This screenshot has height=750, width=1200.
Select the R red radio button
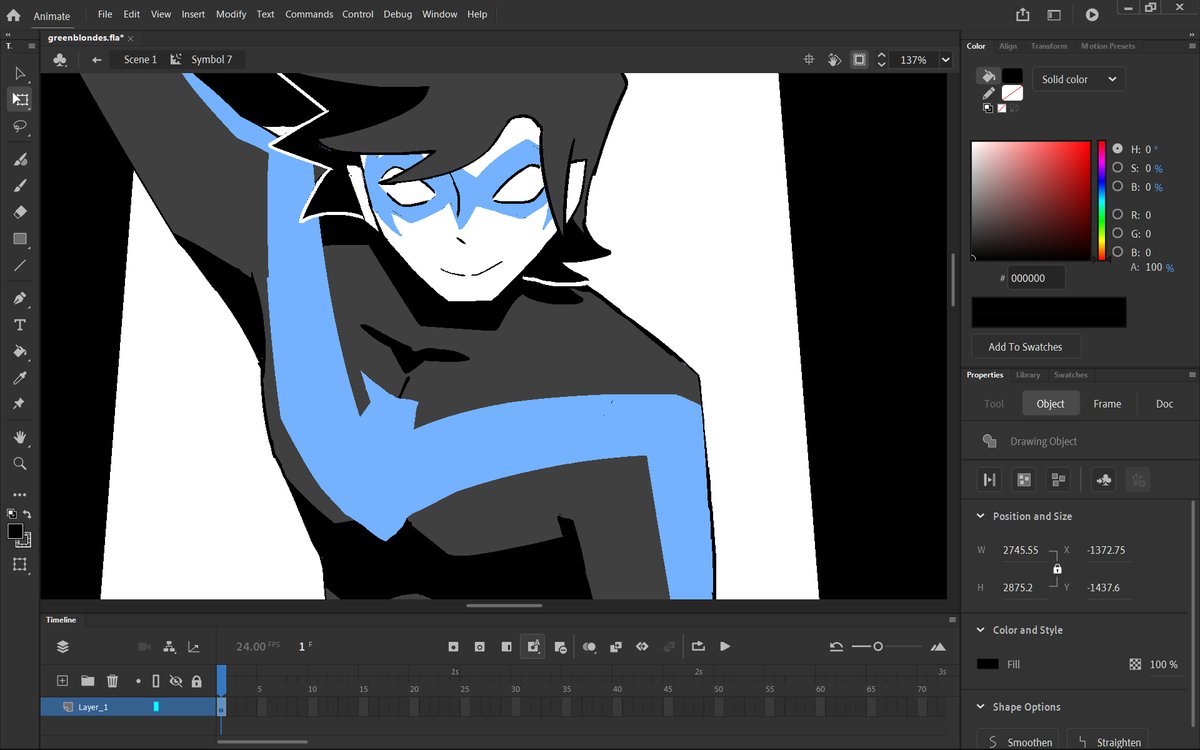[1118, 214]
